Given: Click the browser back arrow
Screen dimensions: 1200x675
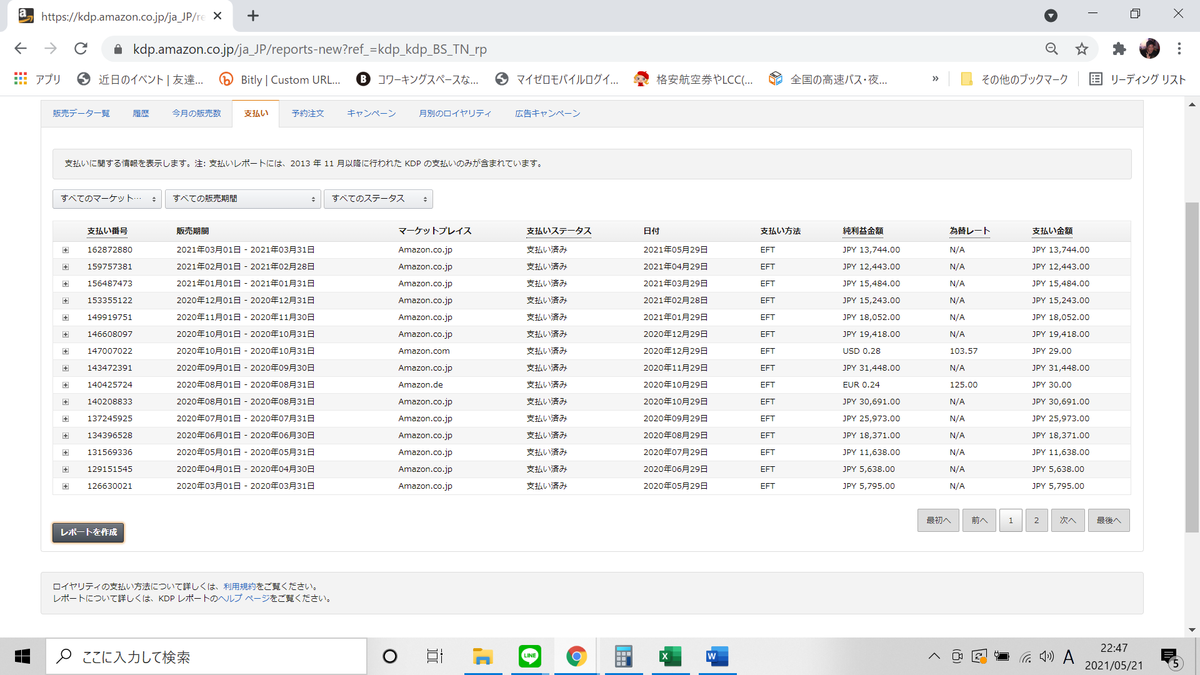Looking at the screenshot, I should click(20, 48).
